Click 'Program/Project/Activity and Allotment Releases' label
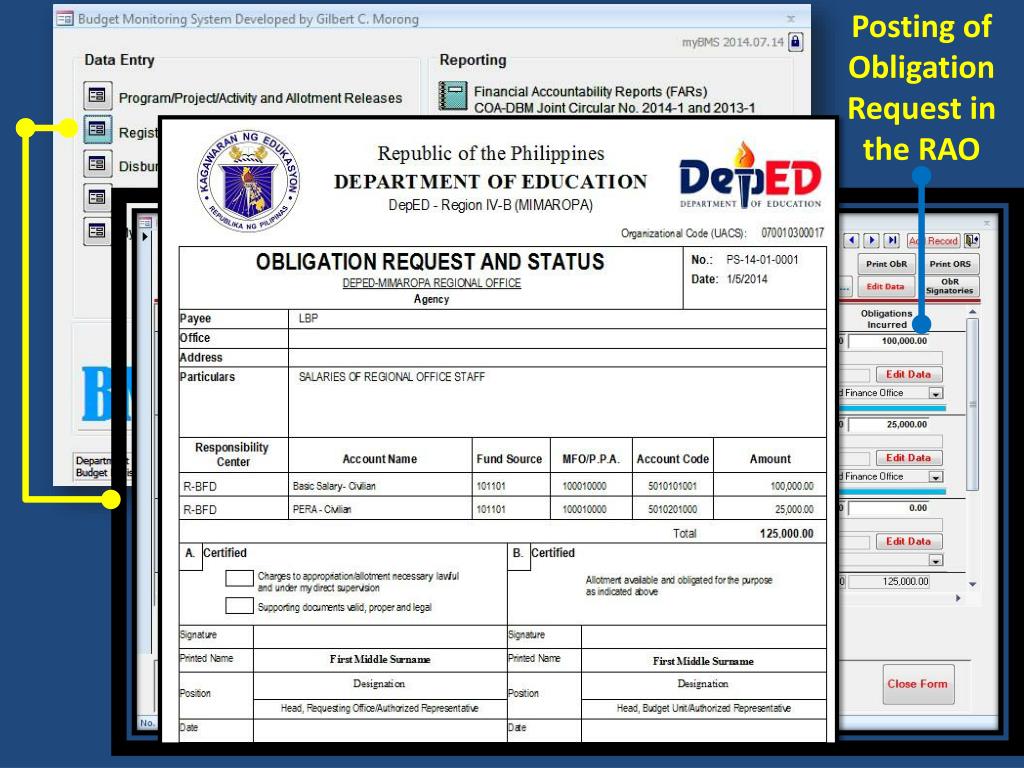The image size is (1024, 768). click(261, 98)
